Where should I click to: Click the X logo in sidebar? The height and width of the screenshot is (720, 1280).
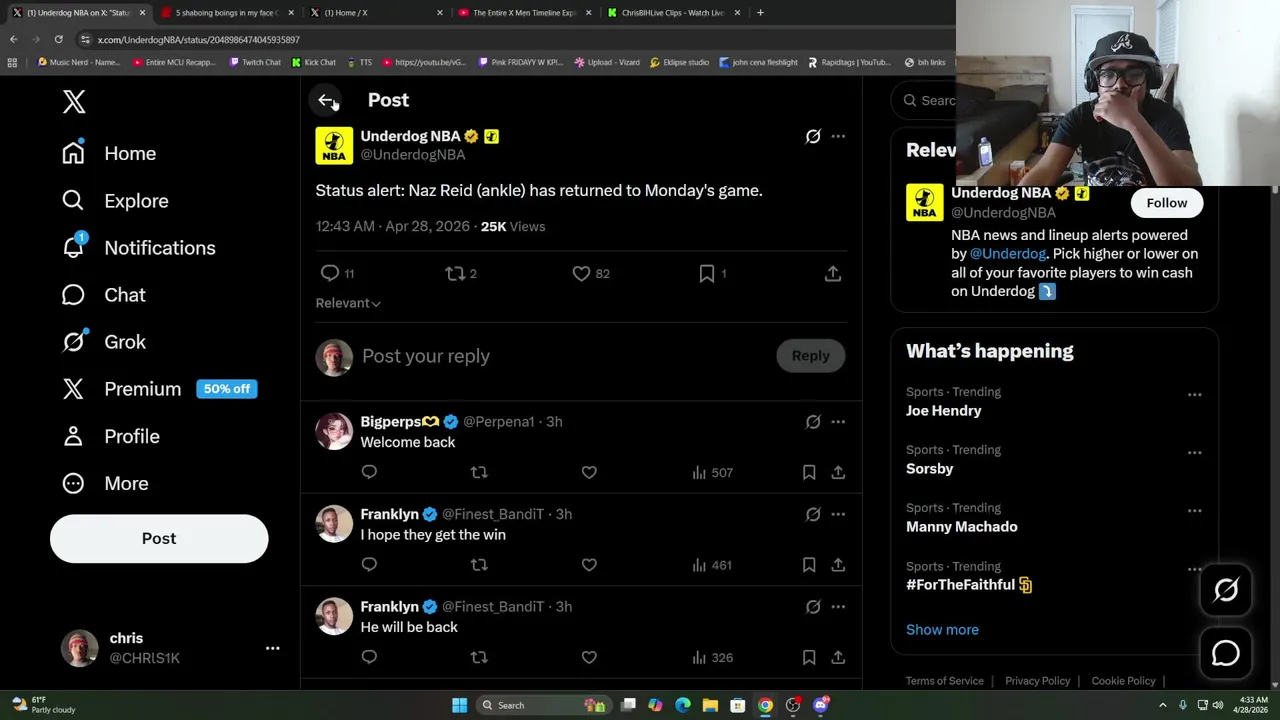pos(74,101)
